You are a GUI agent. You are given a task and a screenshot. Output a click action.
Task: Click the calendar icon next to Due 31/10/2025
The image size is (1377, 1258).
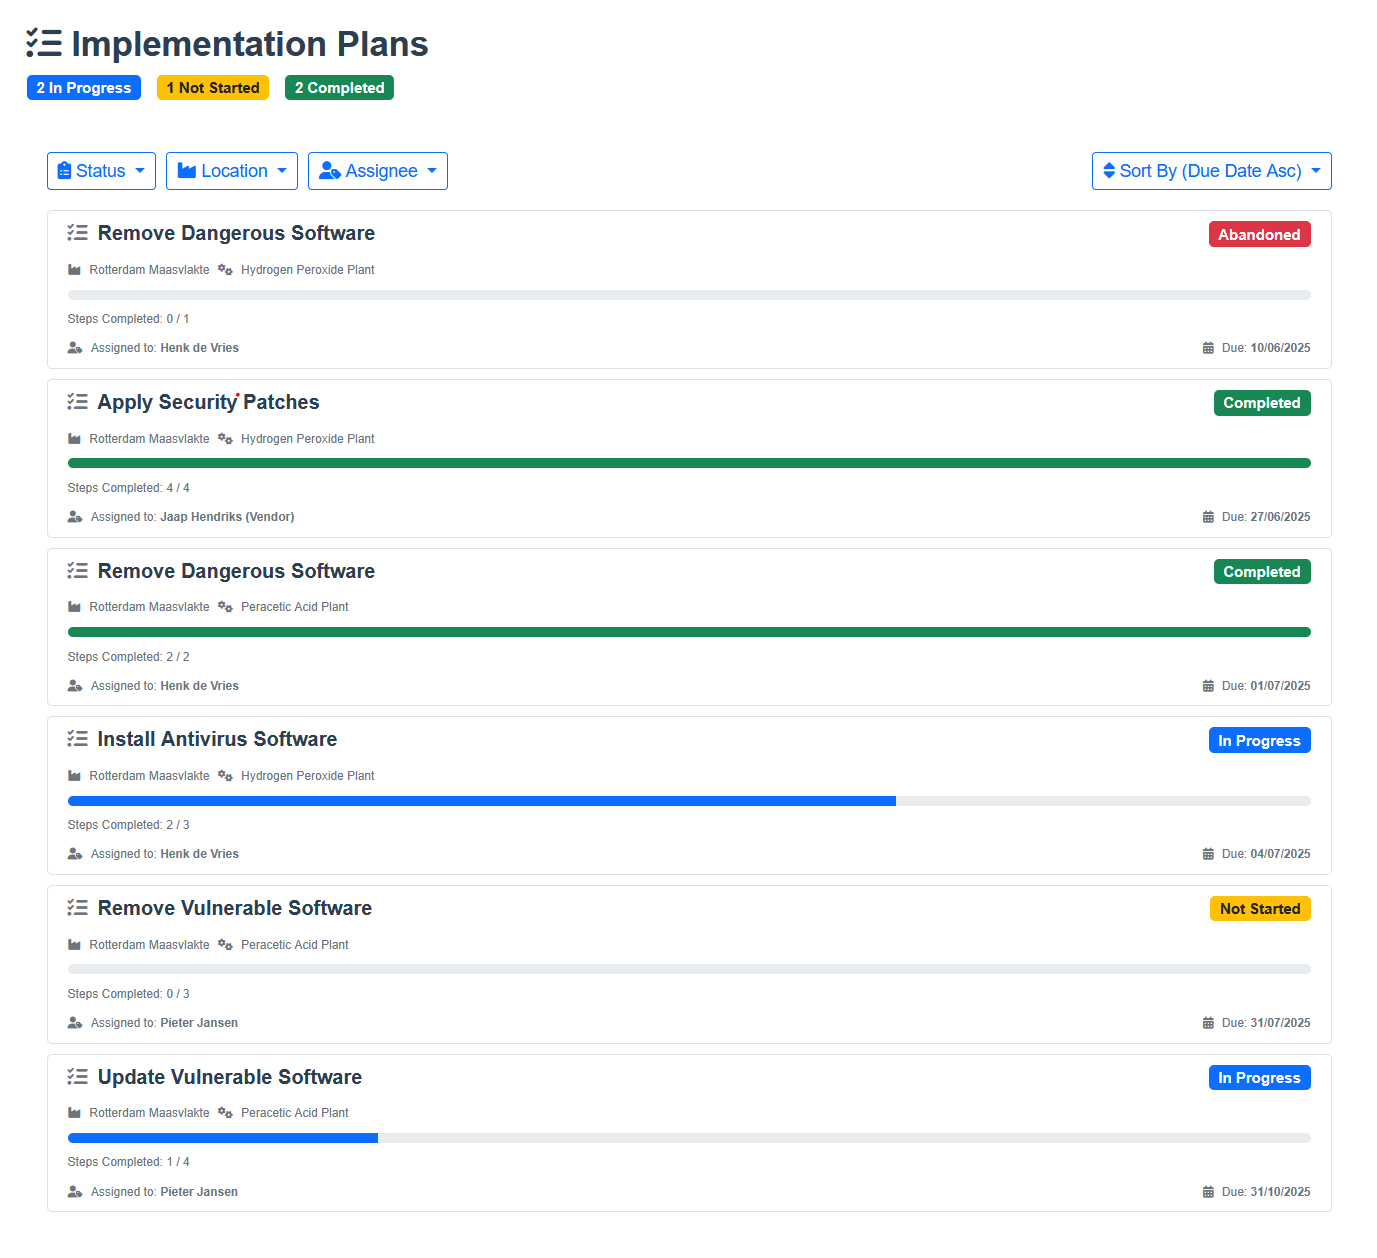(1208, 1192)
